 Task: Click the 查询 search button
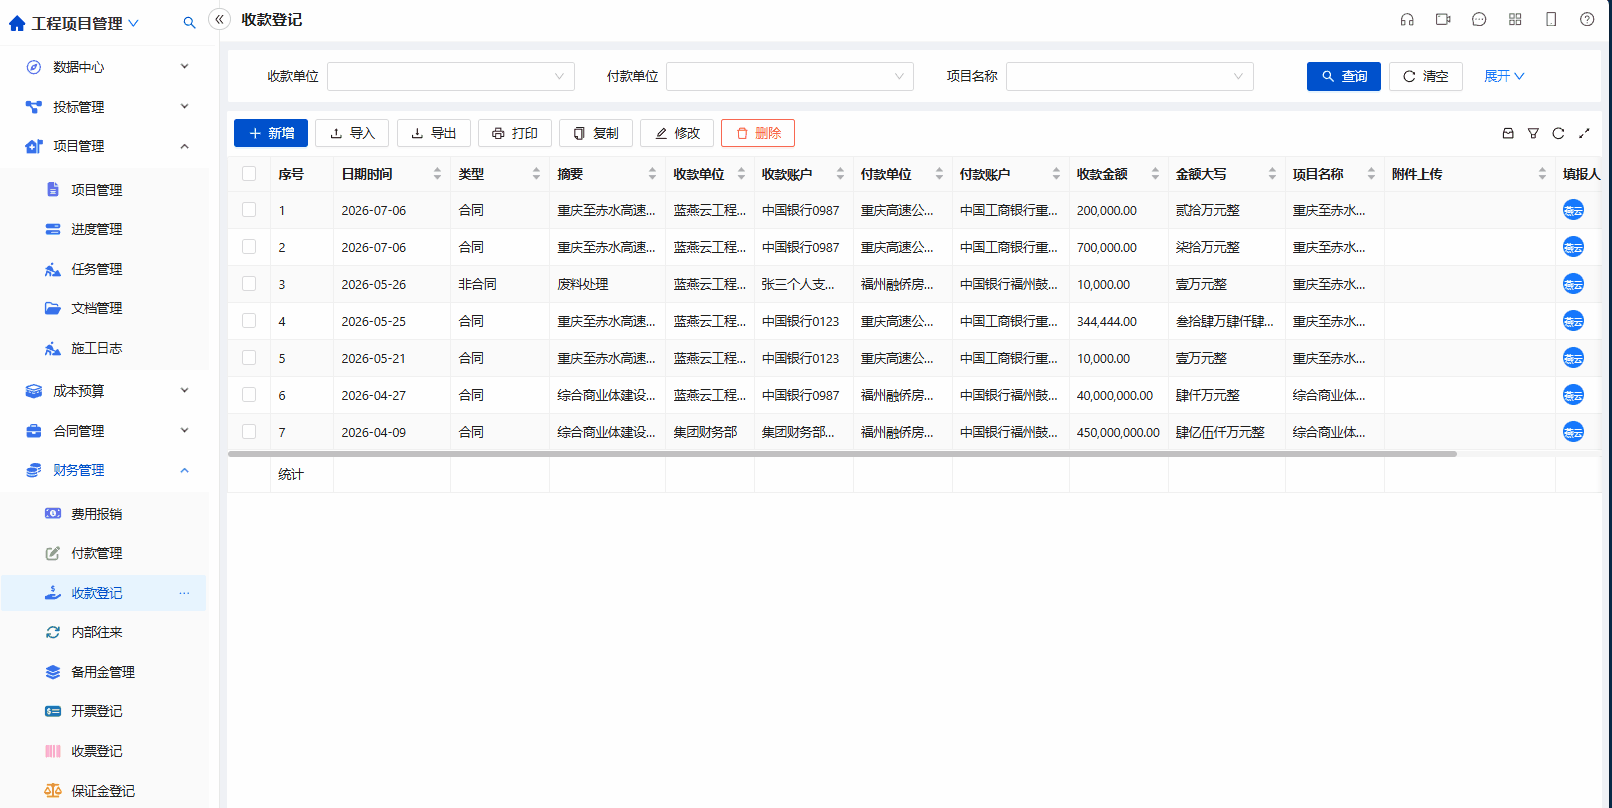pos(1344,76)
